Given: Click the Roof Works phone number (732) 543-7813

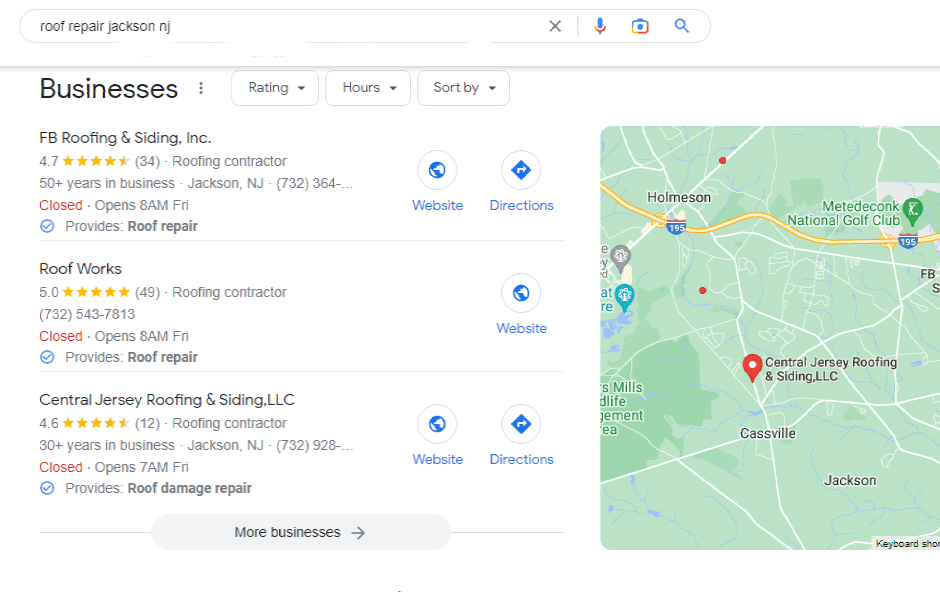Looking at the screenshot, I should 87,314.
